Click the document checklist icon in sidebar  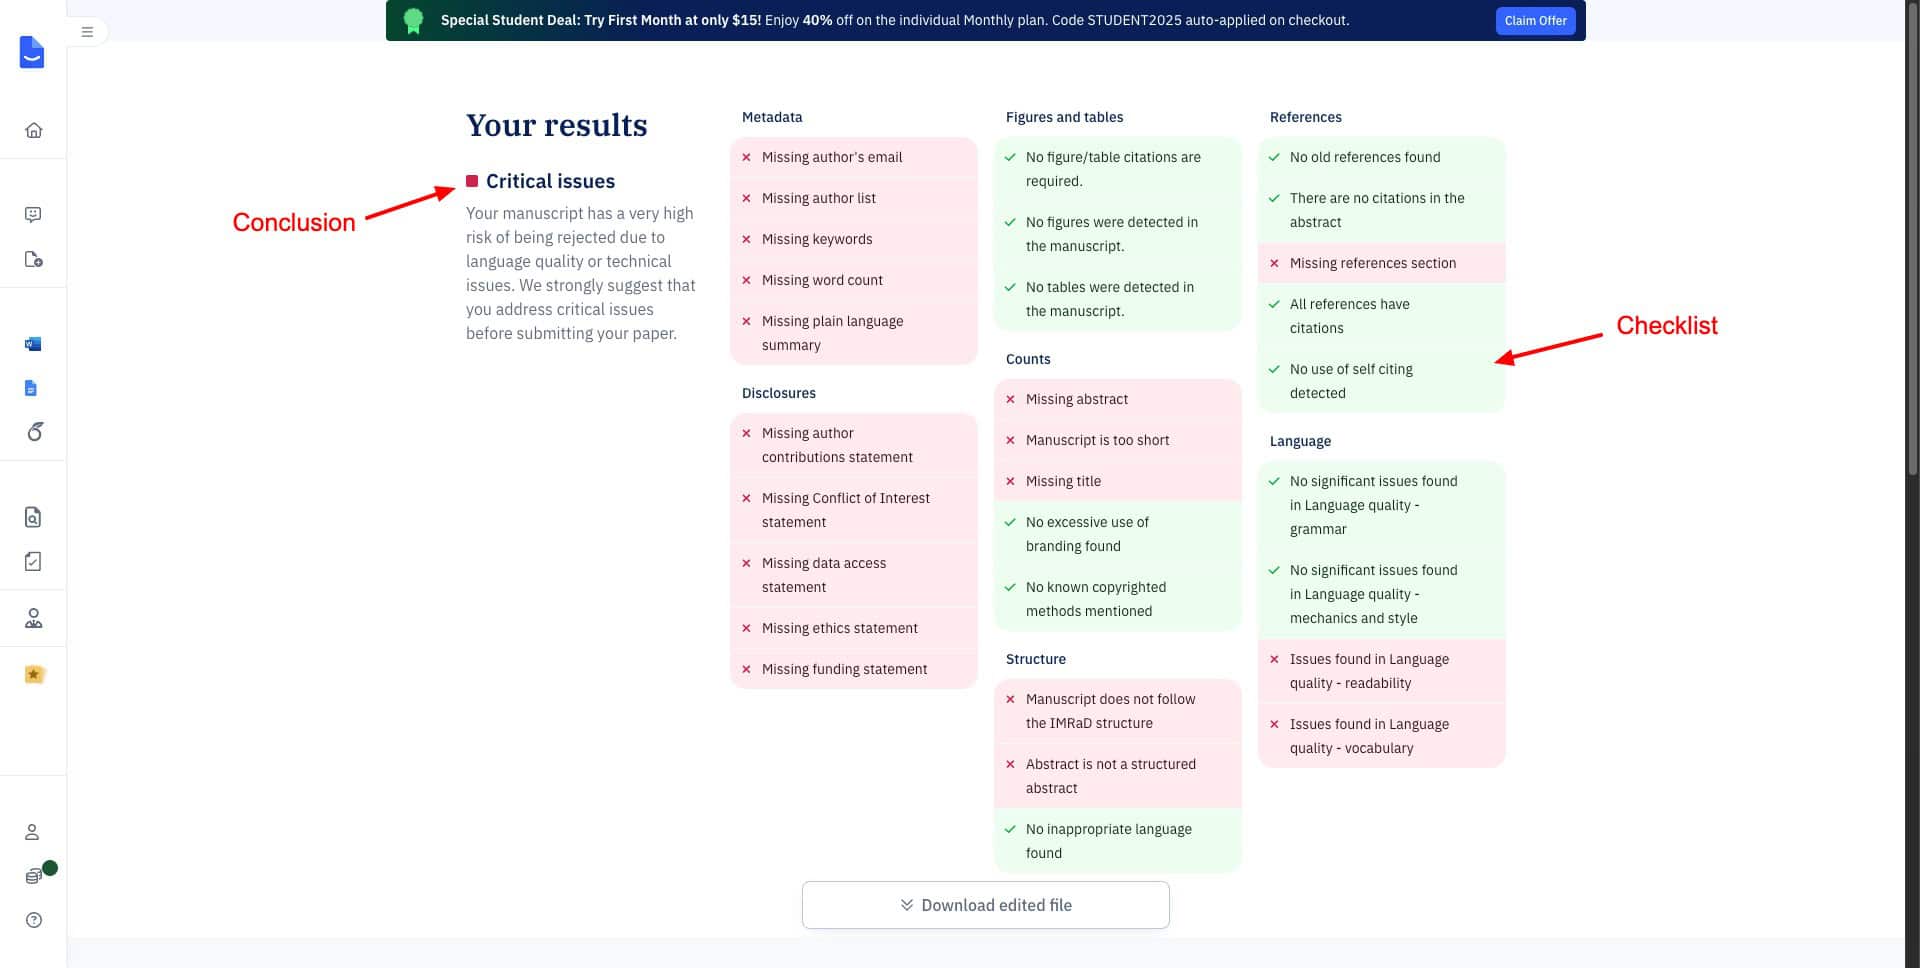33,561
